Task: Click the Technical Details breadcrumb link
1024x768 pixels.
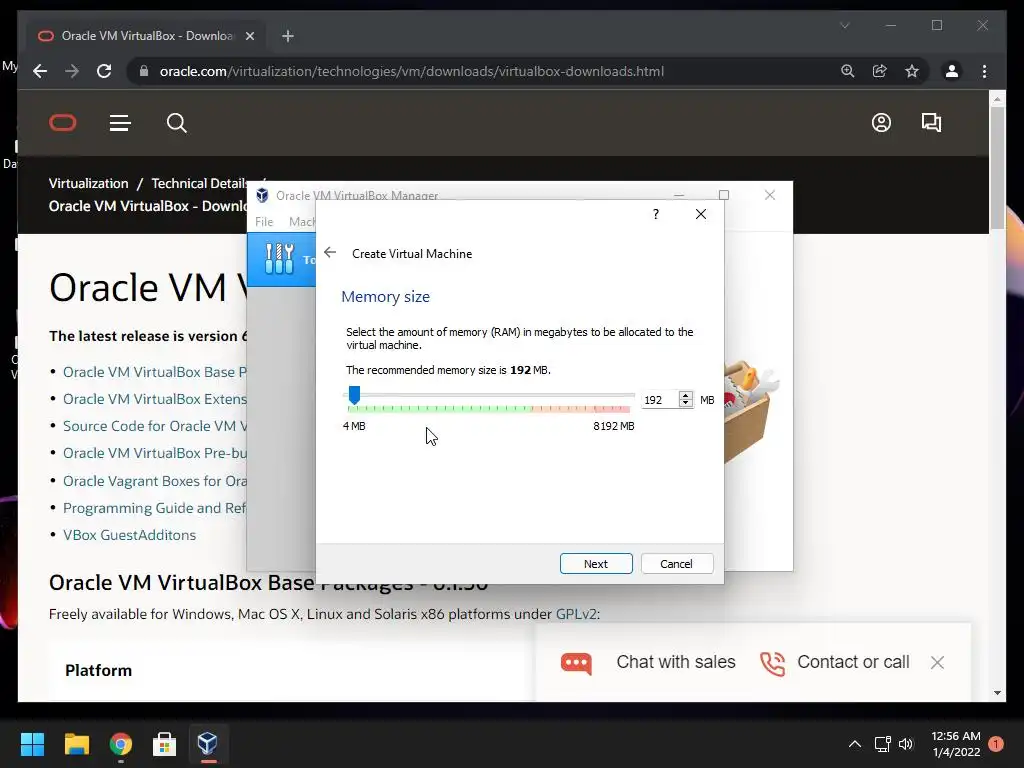Action: (x=200, y=183)
